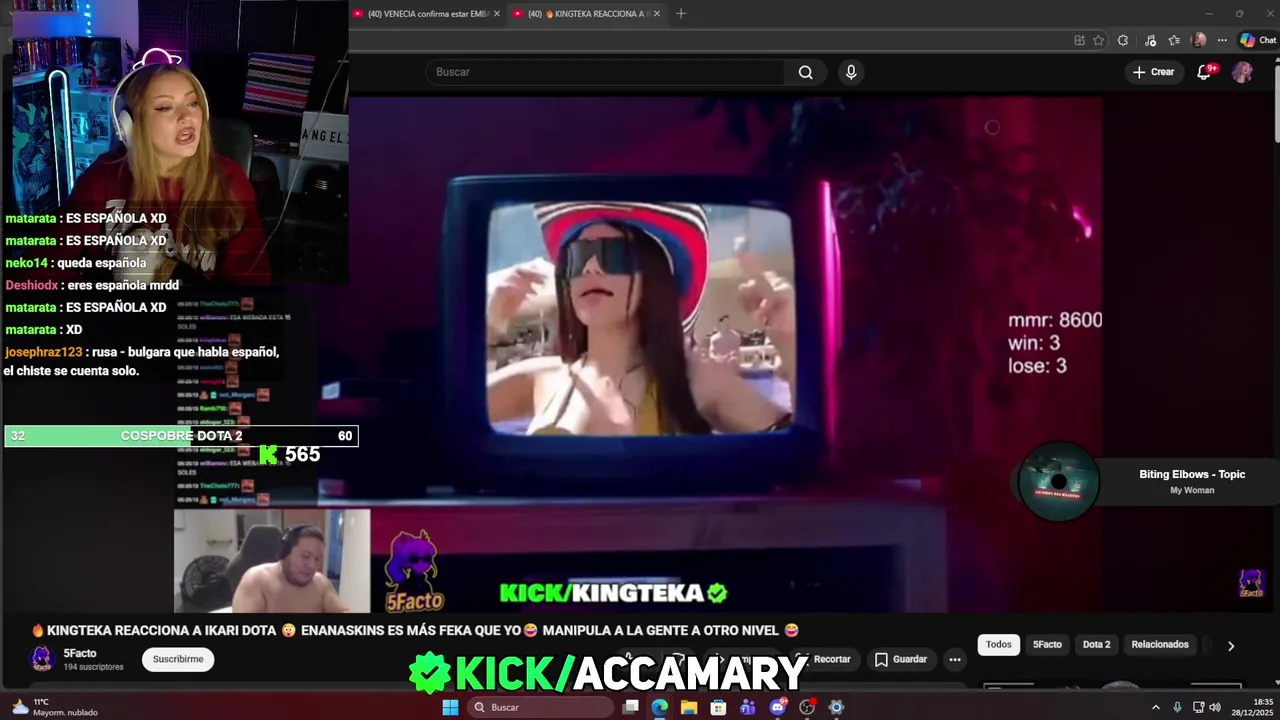The width and height of the screenshot is (1280, 720).
Task: Select Dota 2 filter chip
Action: tap(1096, 645)
